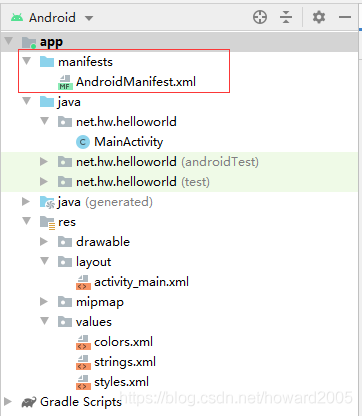Click the Gradle elephant icon
Viewport: 362px width, 416px height.
coord(29,402)
